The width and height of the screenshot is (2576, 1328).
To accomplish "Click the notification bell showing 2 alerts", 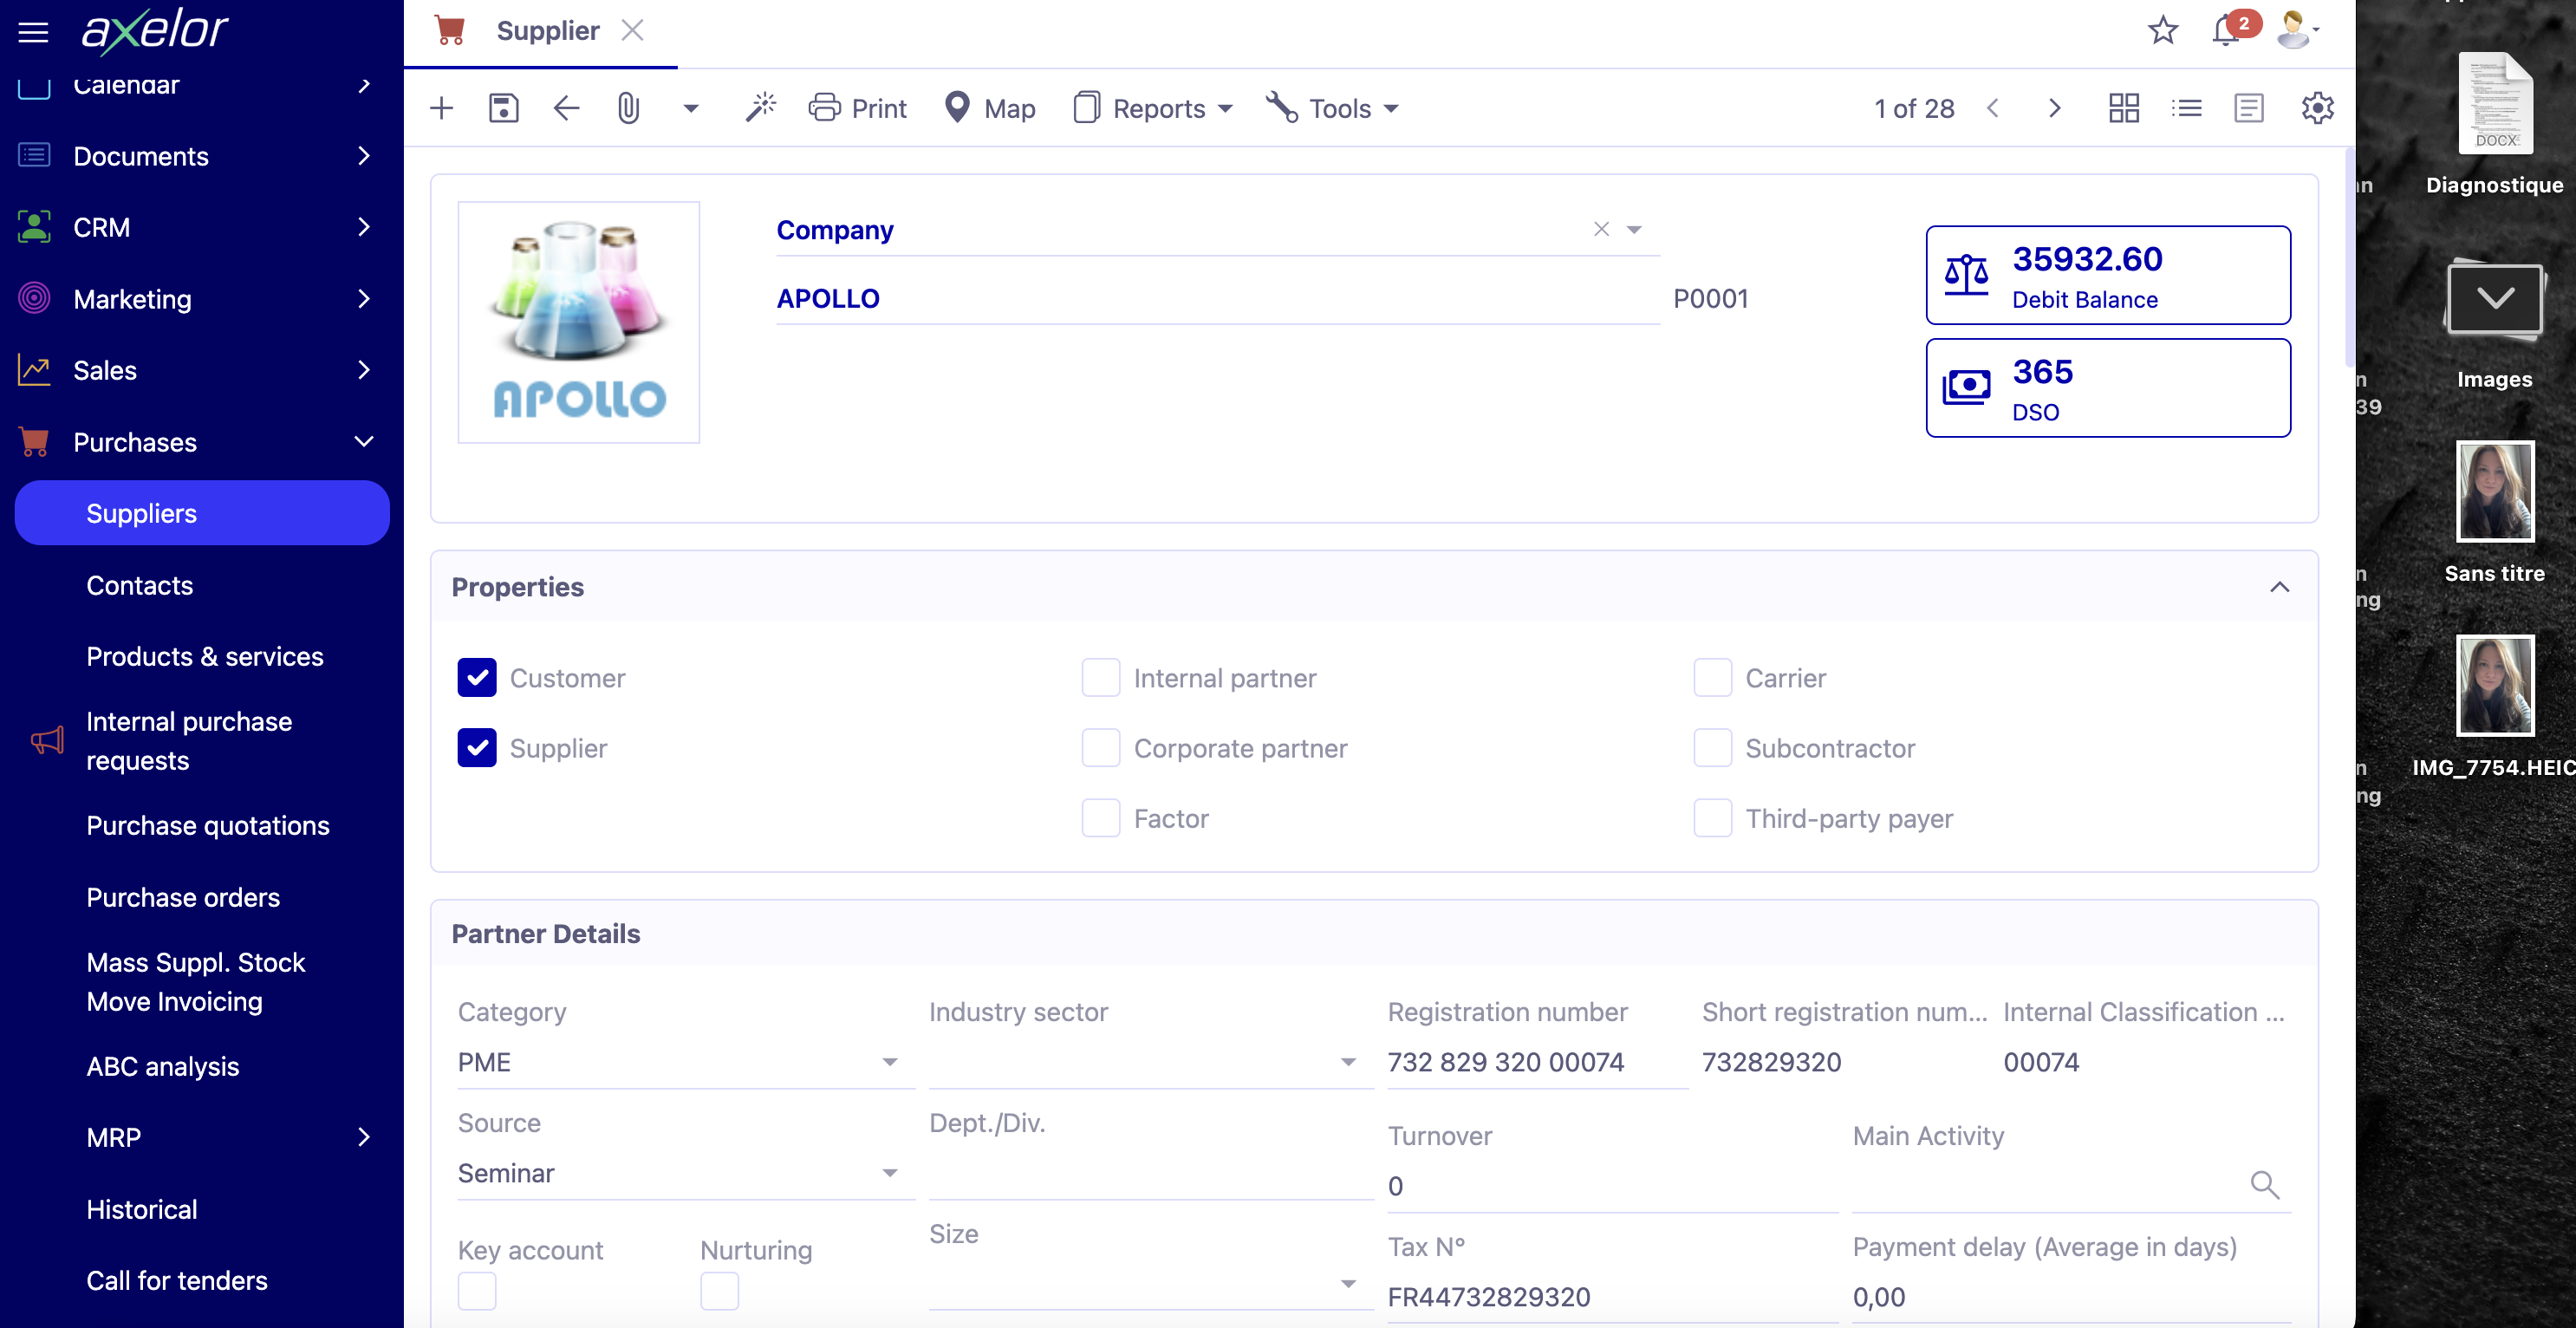I will coord(2224,31).
